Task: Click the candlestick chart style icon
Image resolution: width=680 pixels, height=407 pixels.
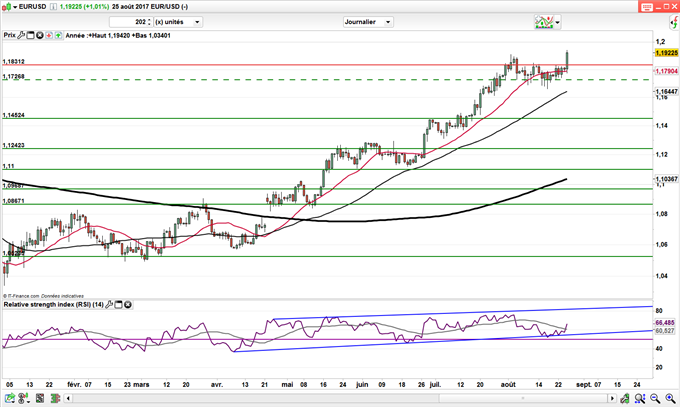Action: pyautogui.click(x=6, y=7)
